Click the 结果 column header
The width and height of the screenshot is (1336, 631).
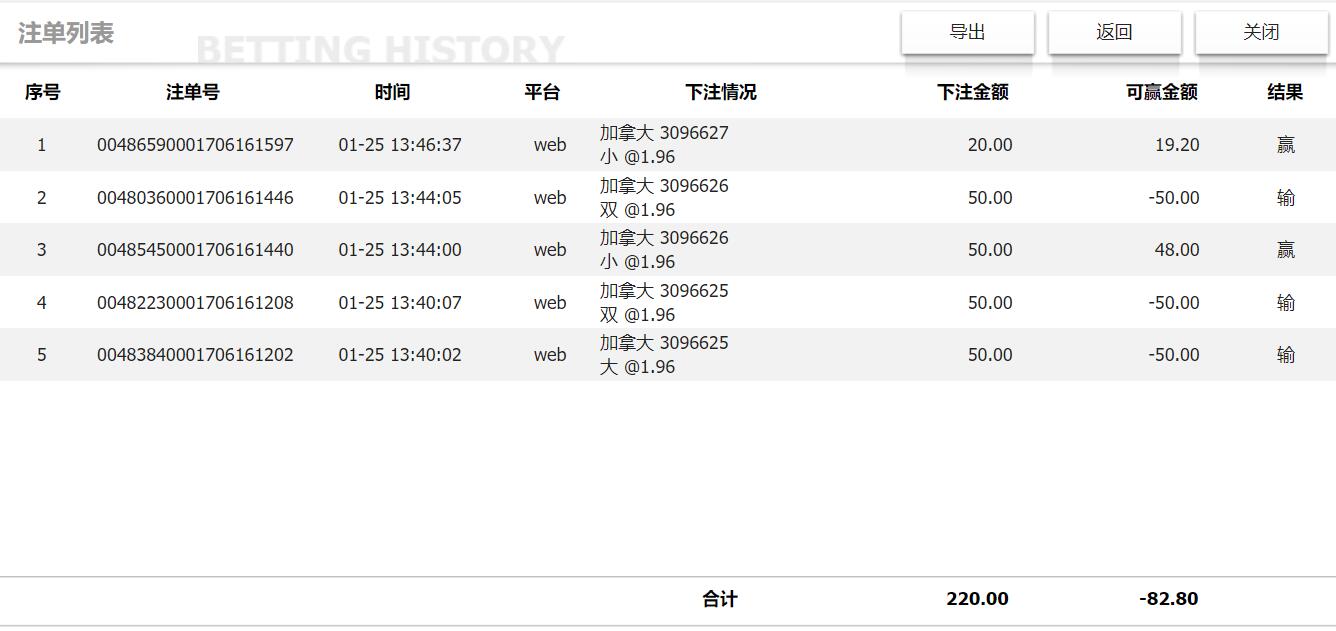(1285, 92)
